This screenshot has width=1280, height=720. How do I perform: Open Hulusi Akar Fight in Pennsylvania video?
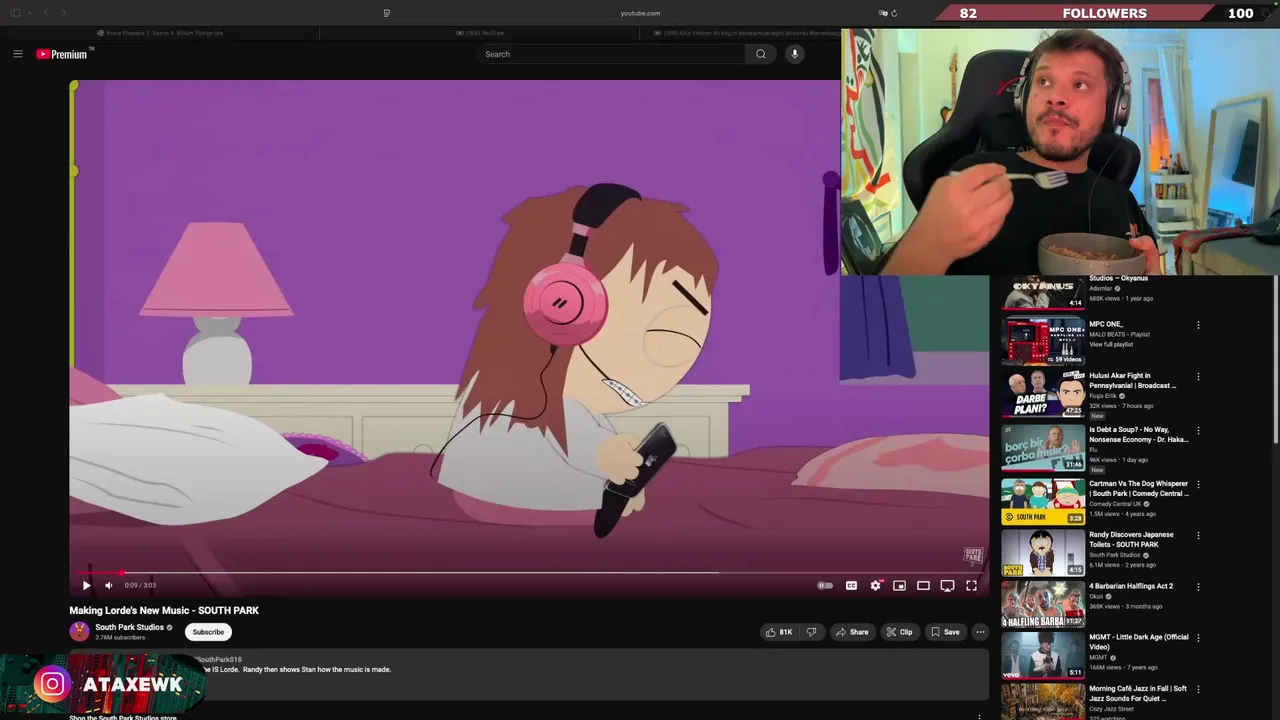tap(1132, 380)
